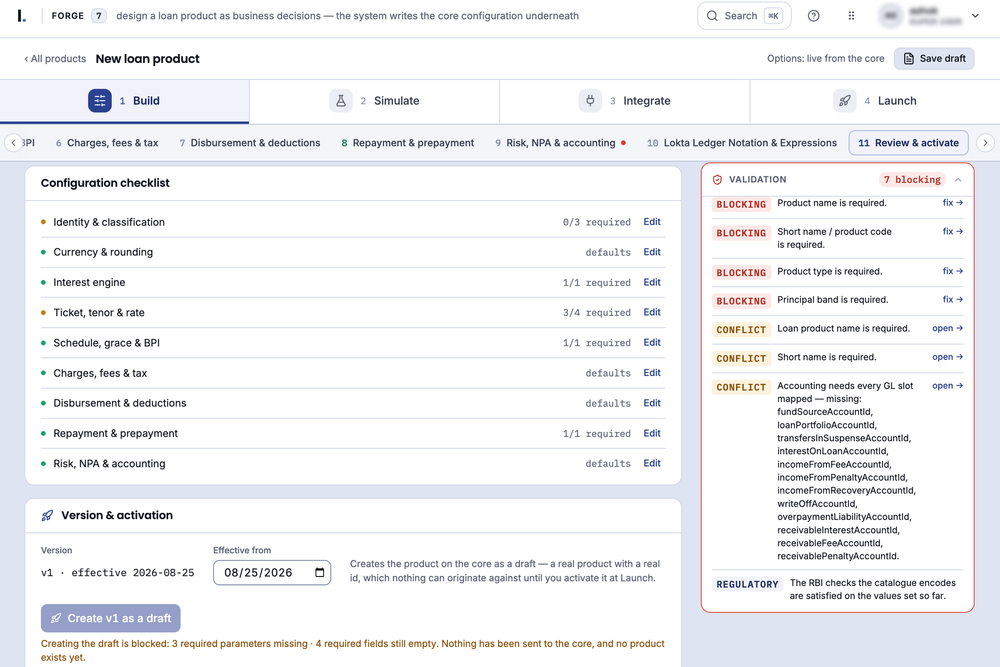1000x667 pixels.
Task: Fix 'Product type is required' issue
Action: click(953, 271)
